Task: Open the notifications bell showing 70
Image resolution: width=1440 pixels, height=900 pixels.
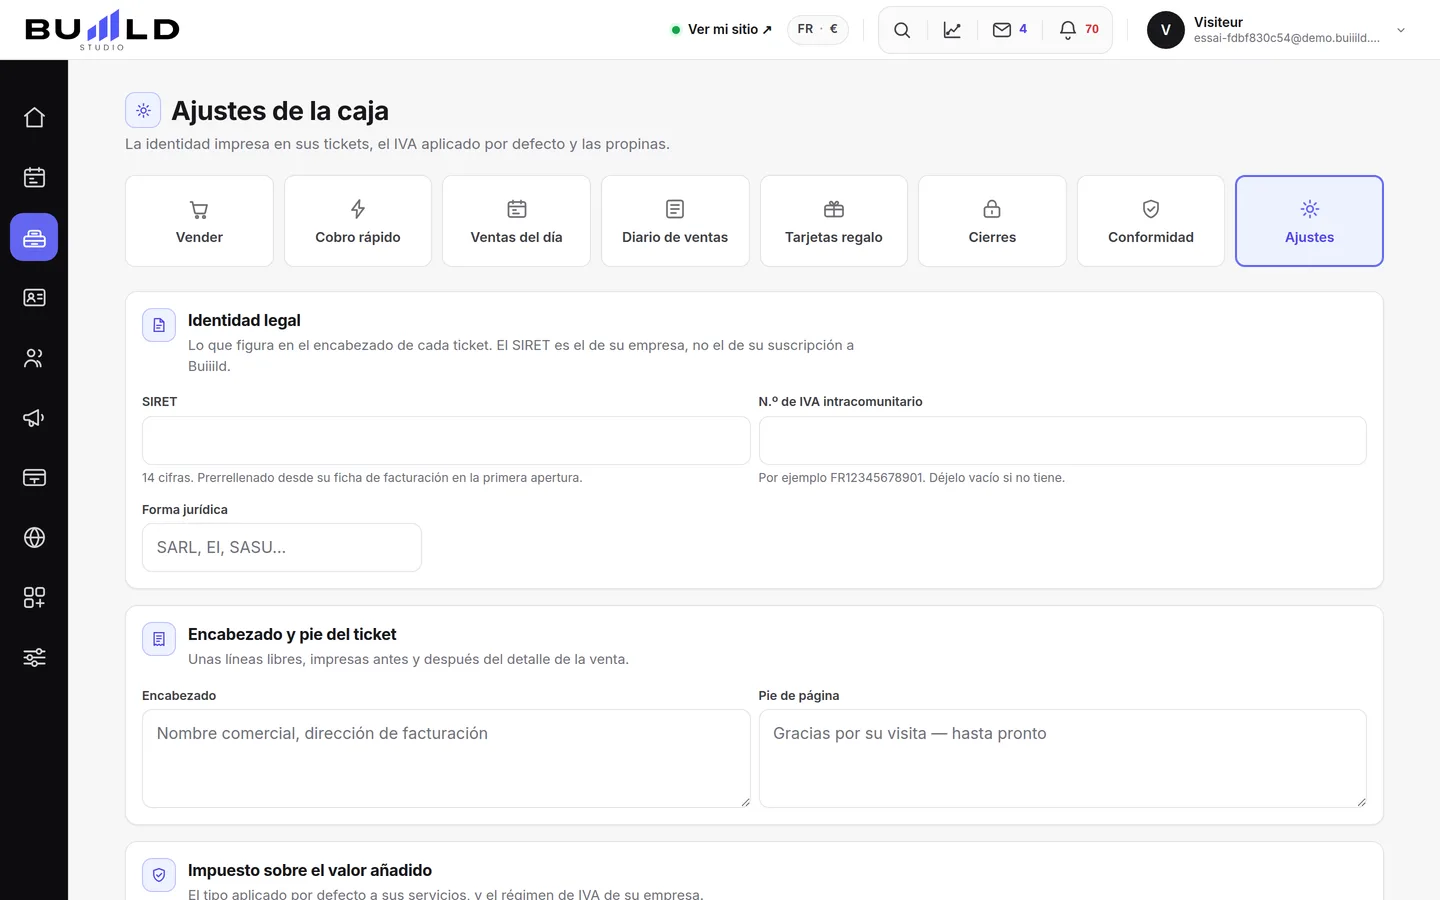Action: pyautogui.click(x=1079, y=30)
